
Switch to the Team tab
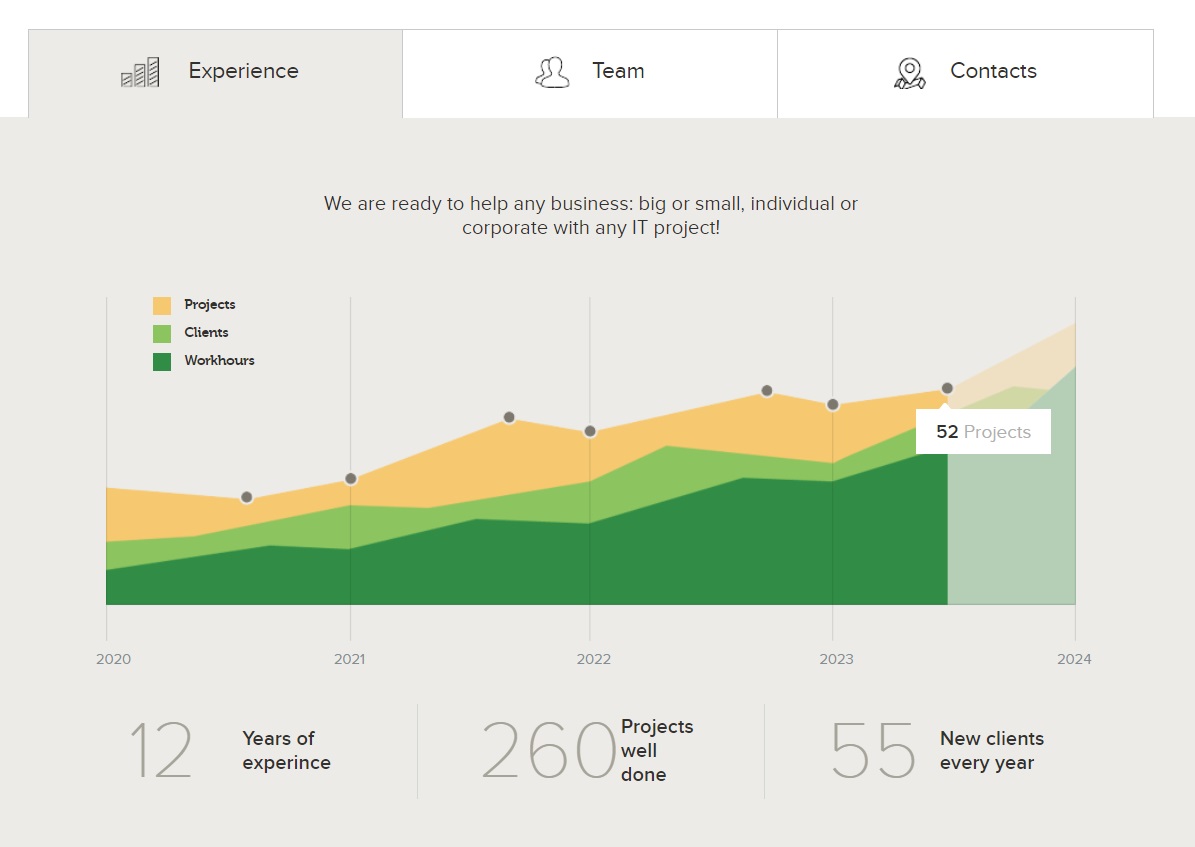click(x=590, y=73)
